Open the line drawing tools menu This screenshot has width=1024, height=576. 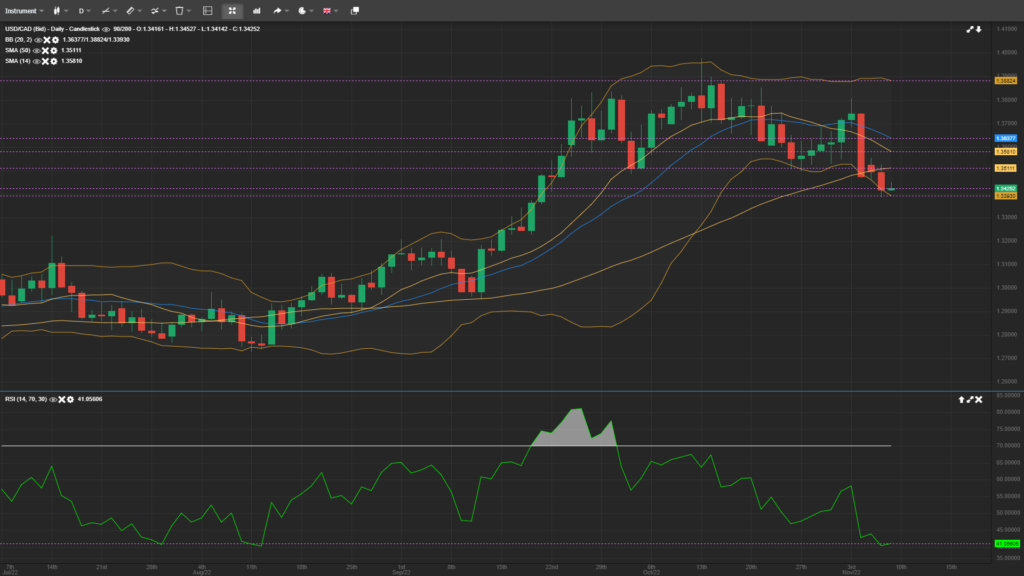click(x=107, y=10)
